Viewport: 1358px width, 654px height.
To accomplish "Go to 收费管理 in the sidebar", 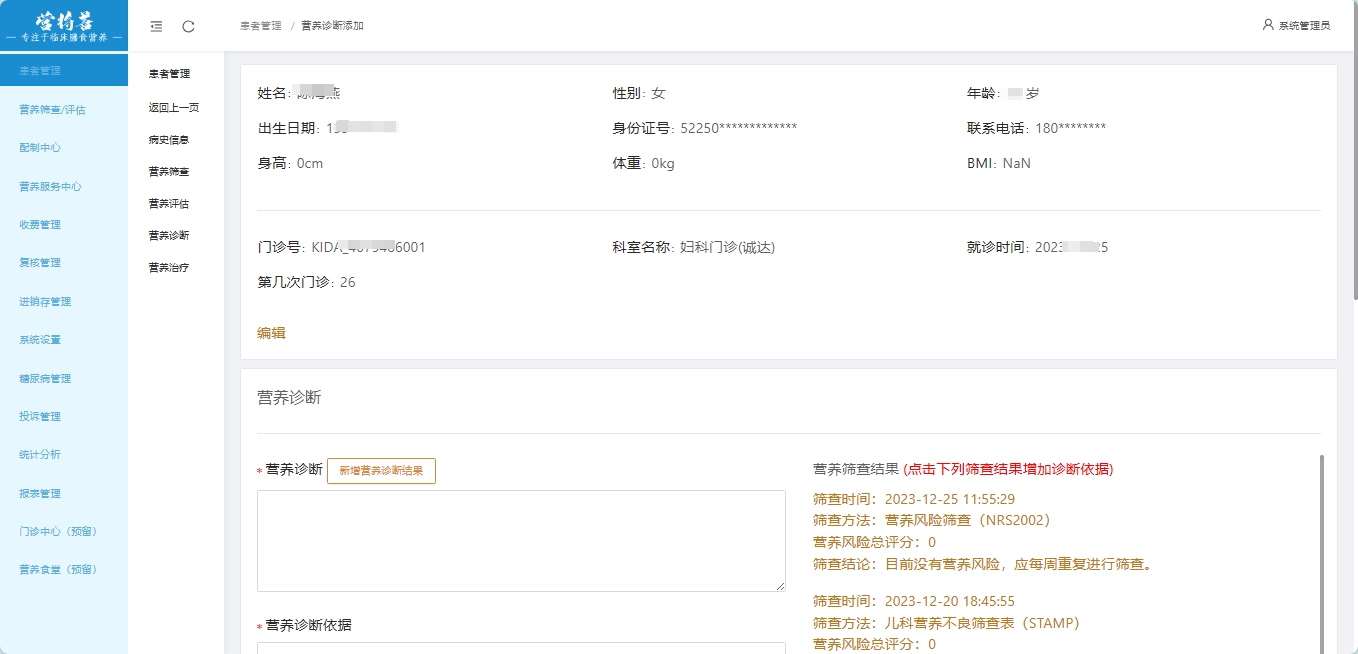I will pyautogui.click(x=40, y=224).
